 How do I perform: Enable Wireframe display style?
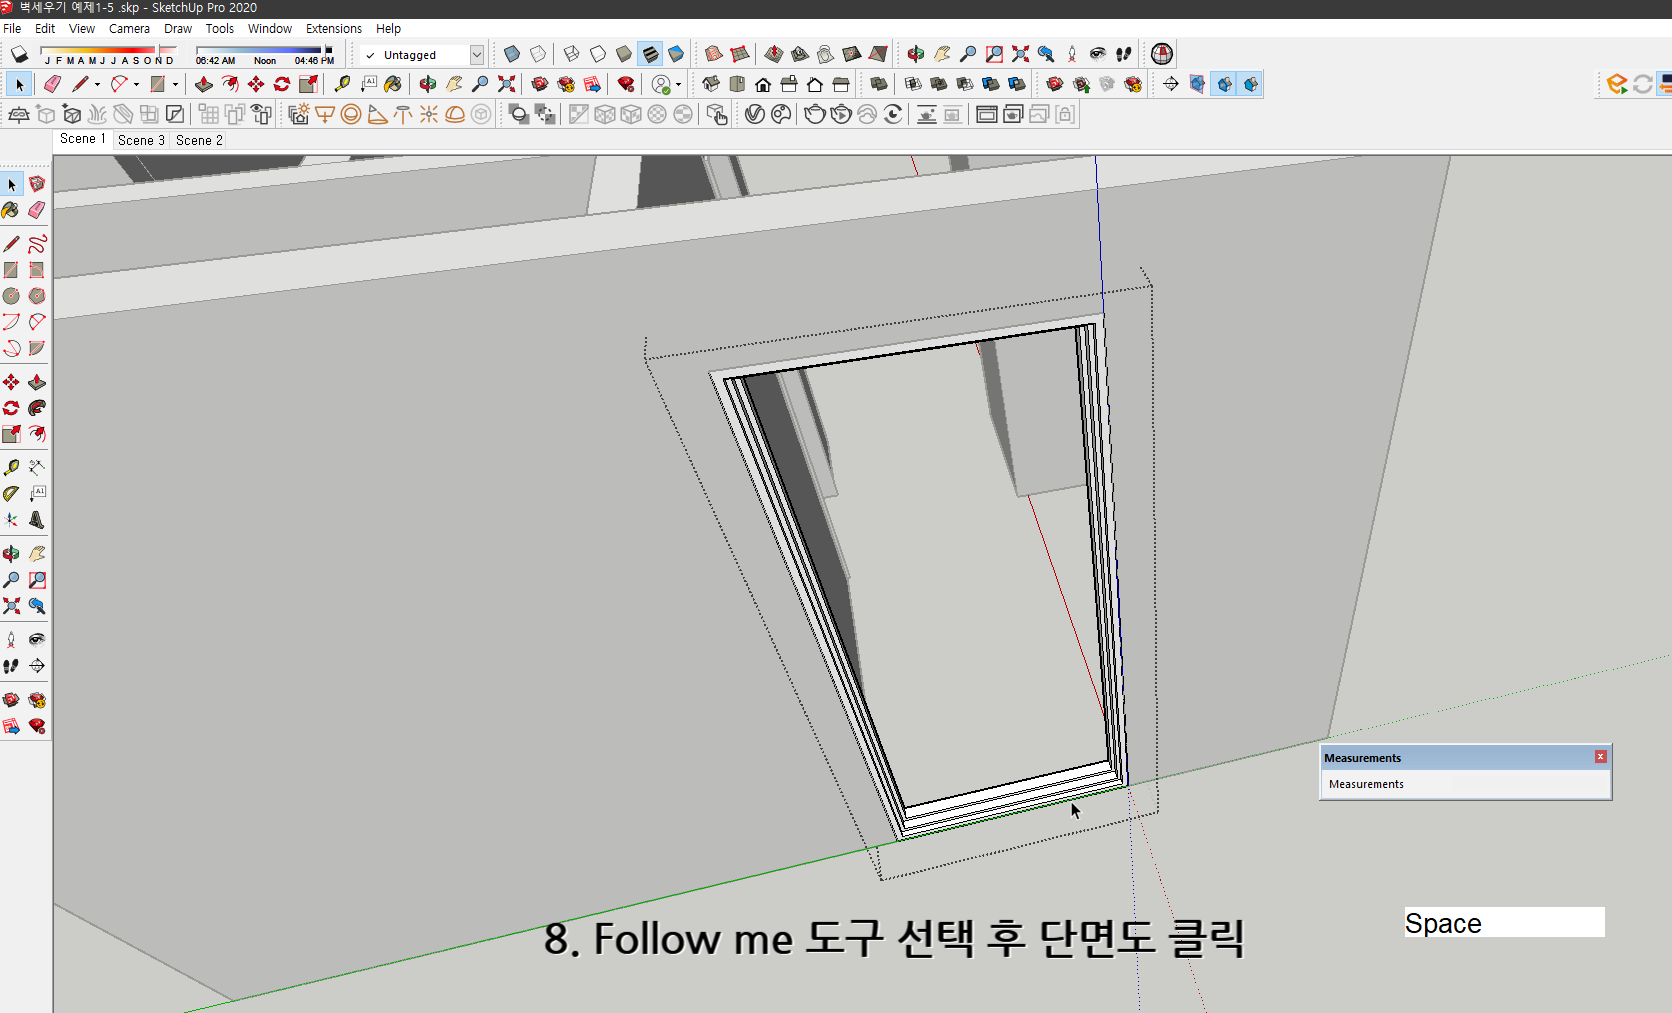coord(569,54)
